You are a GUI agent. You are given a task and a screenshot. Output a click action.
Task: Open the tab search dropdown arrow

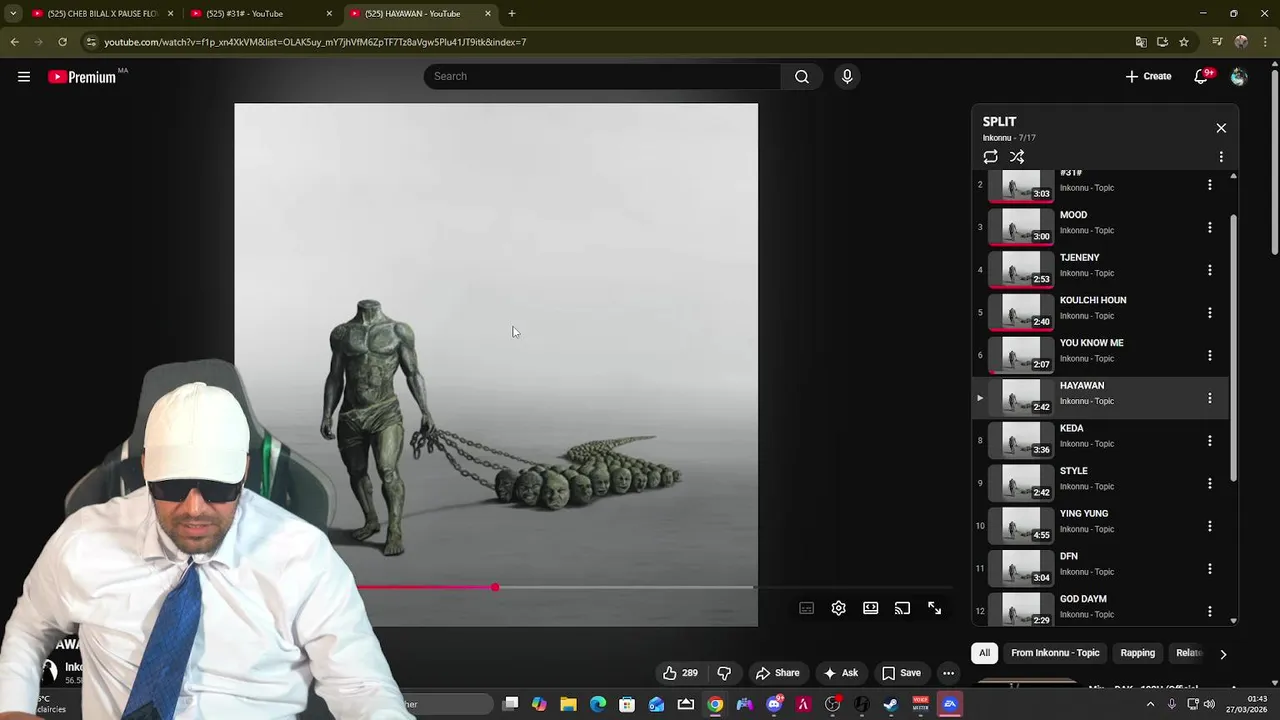click(13, 13)
